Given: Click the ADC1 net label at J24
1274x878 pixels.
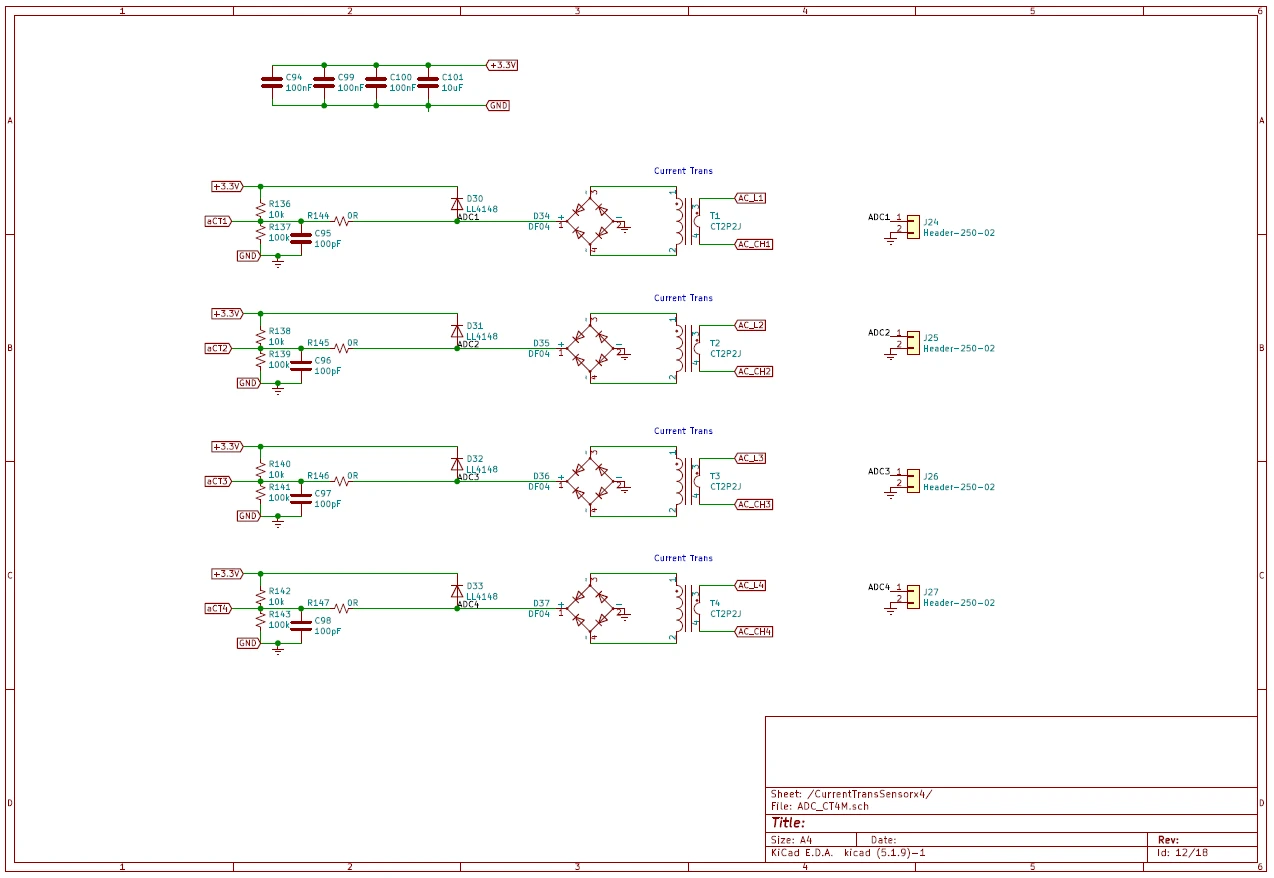Looking at the screenshot, I should pyautogui.click(x=879, y=217).
